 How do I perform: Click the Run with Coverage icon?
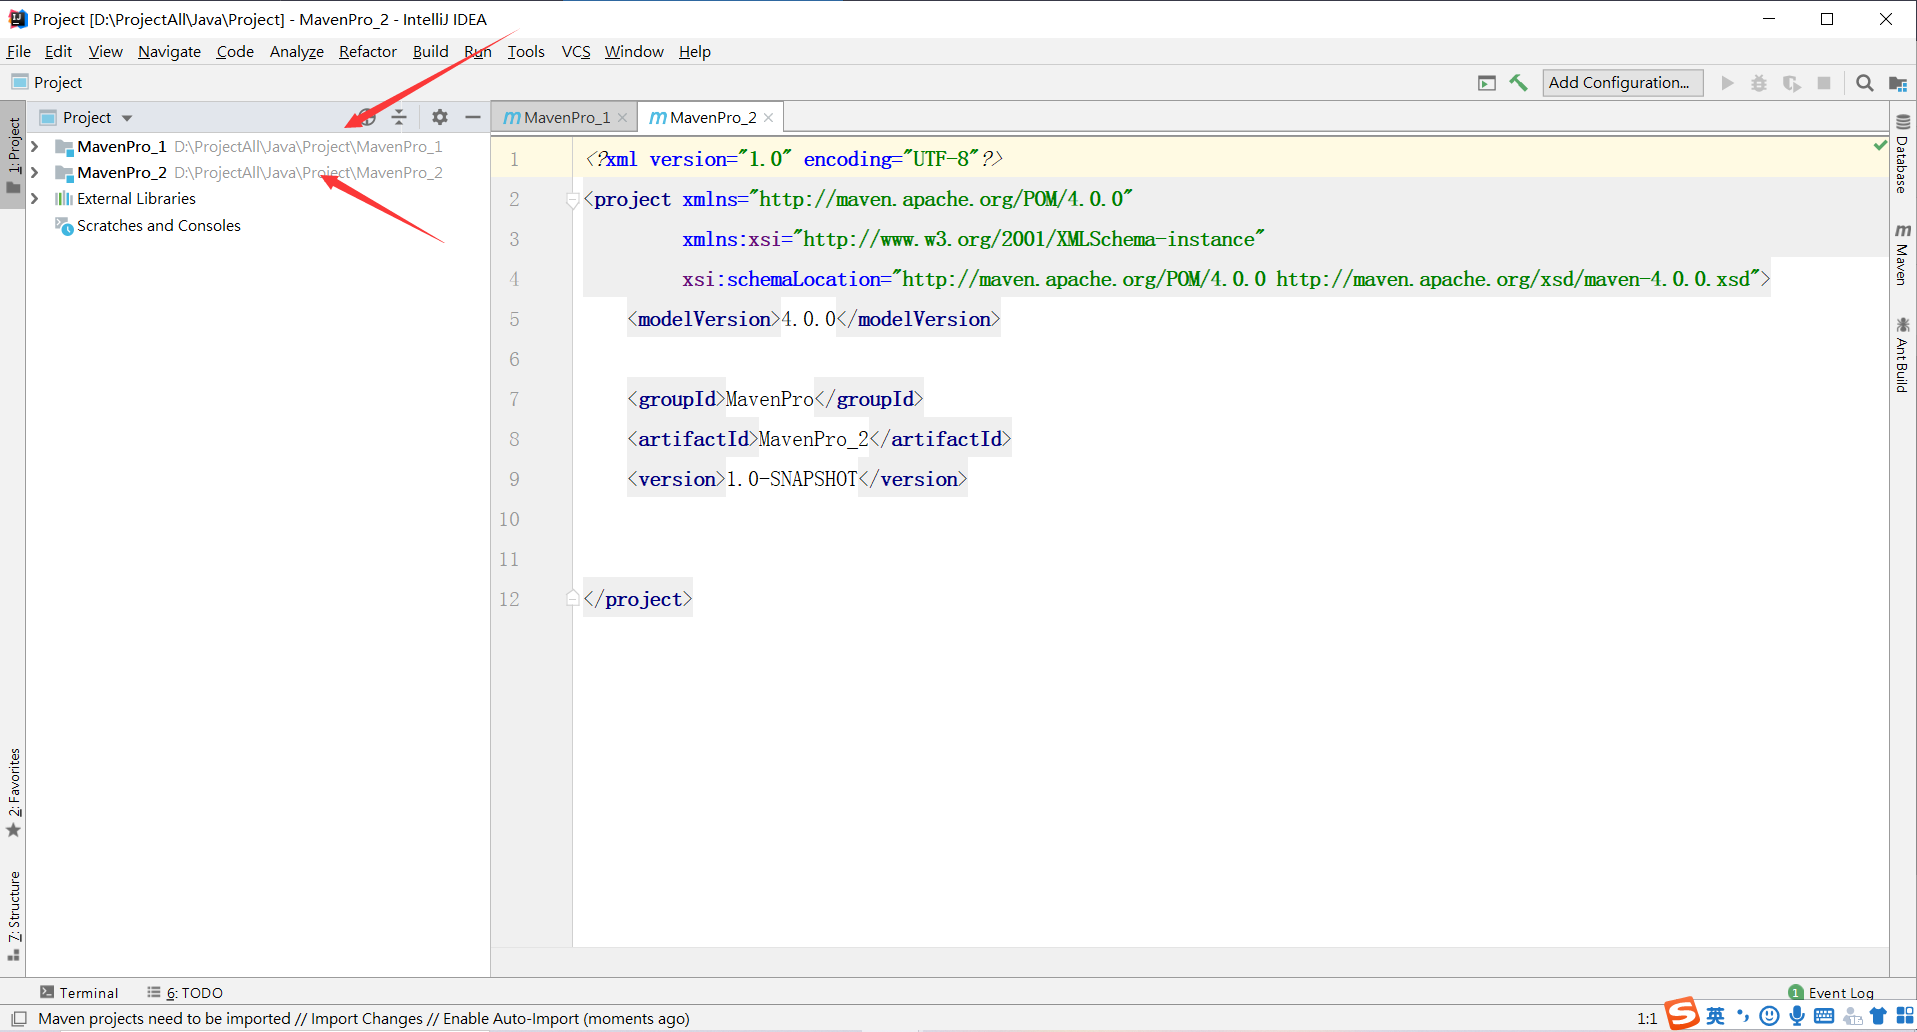[1792, 83]
